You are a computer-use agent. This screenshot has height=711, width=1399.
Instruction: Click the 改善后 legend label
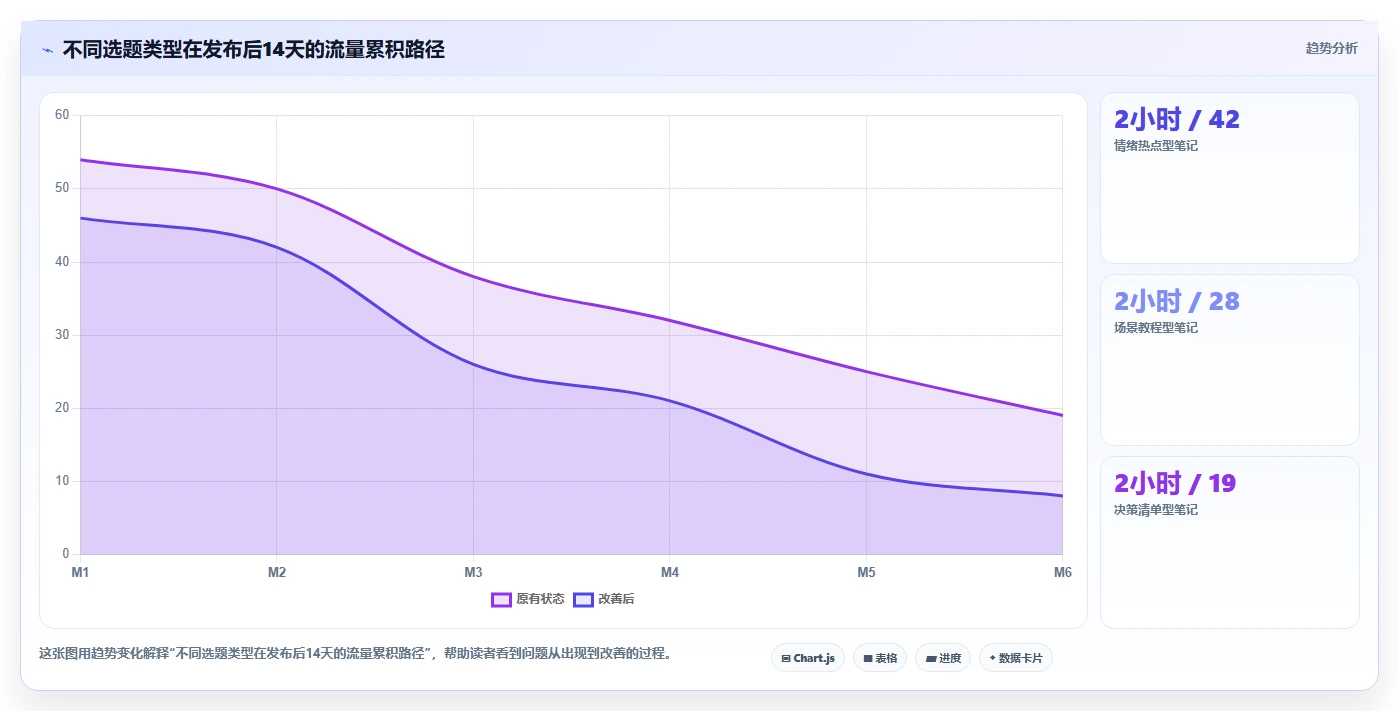click(x=616, y=599)
